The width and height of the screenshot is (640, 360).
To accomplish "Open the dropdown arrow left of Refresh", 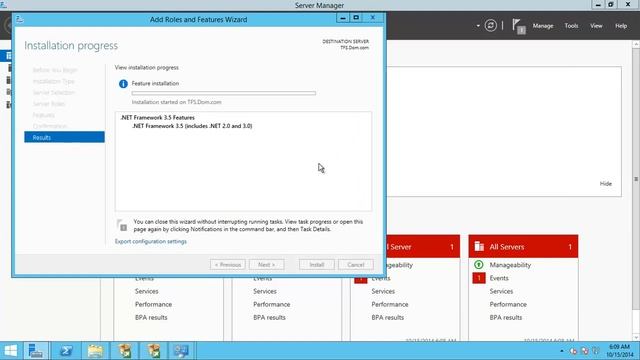I will click(478, 26).
